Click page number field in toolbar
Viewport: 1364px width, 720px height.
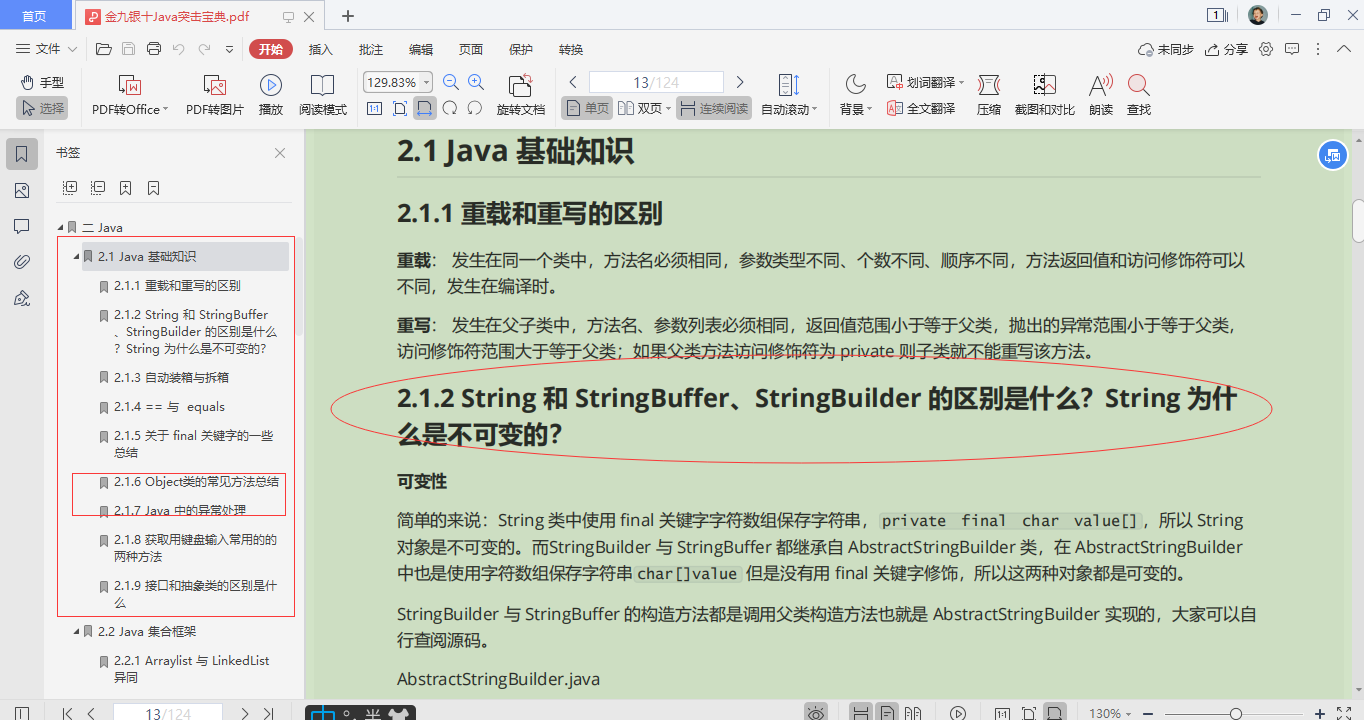pos(656,82)
